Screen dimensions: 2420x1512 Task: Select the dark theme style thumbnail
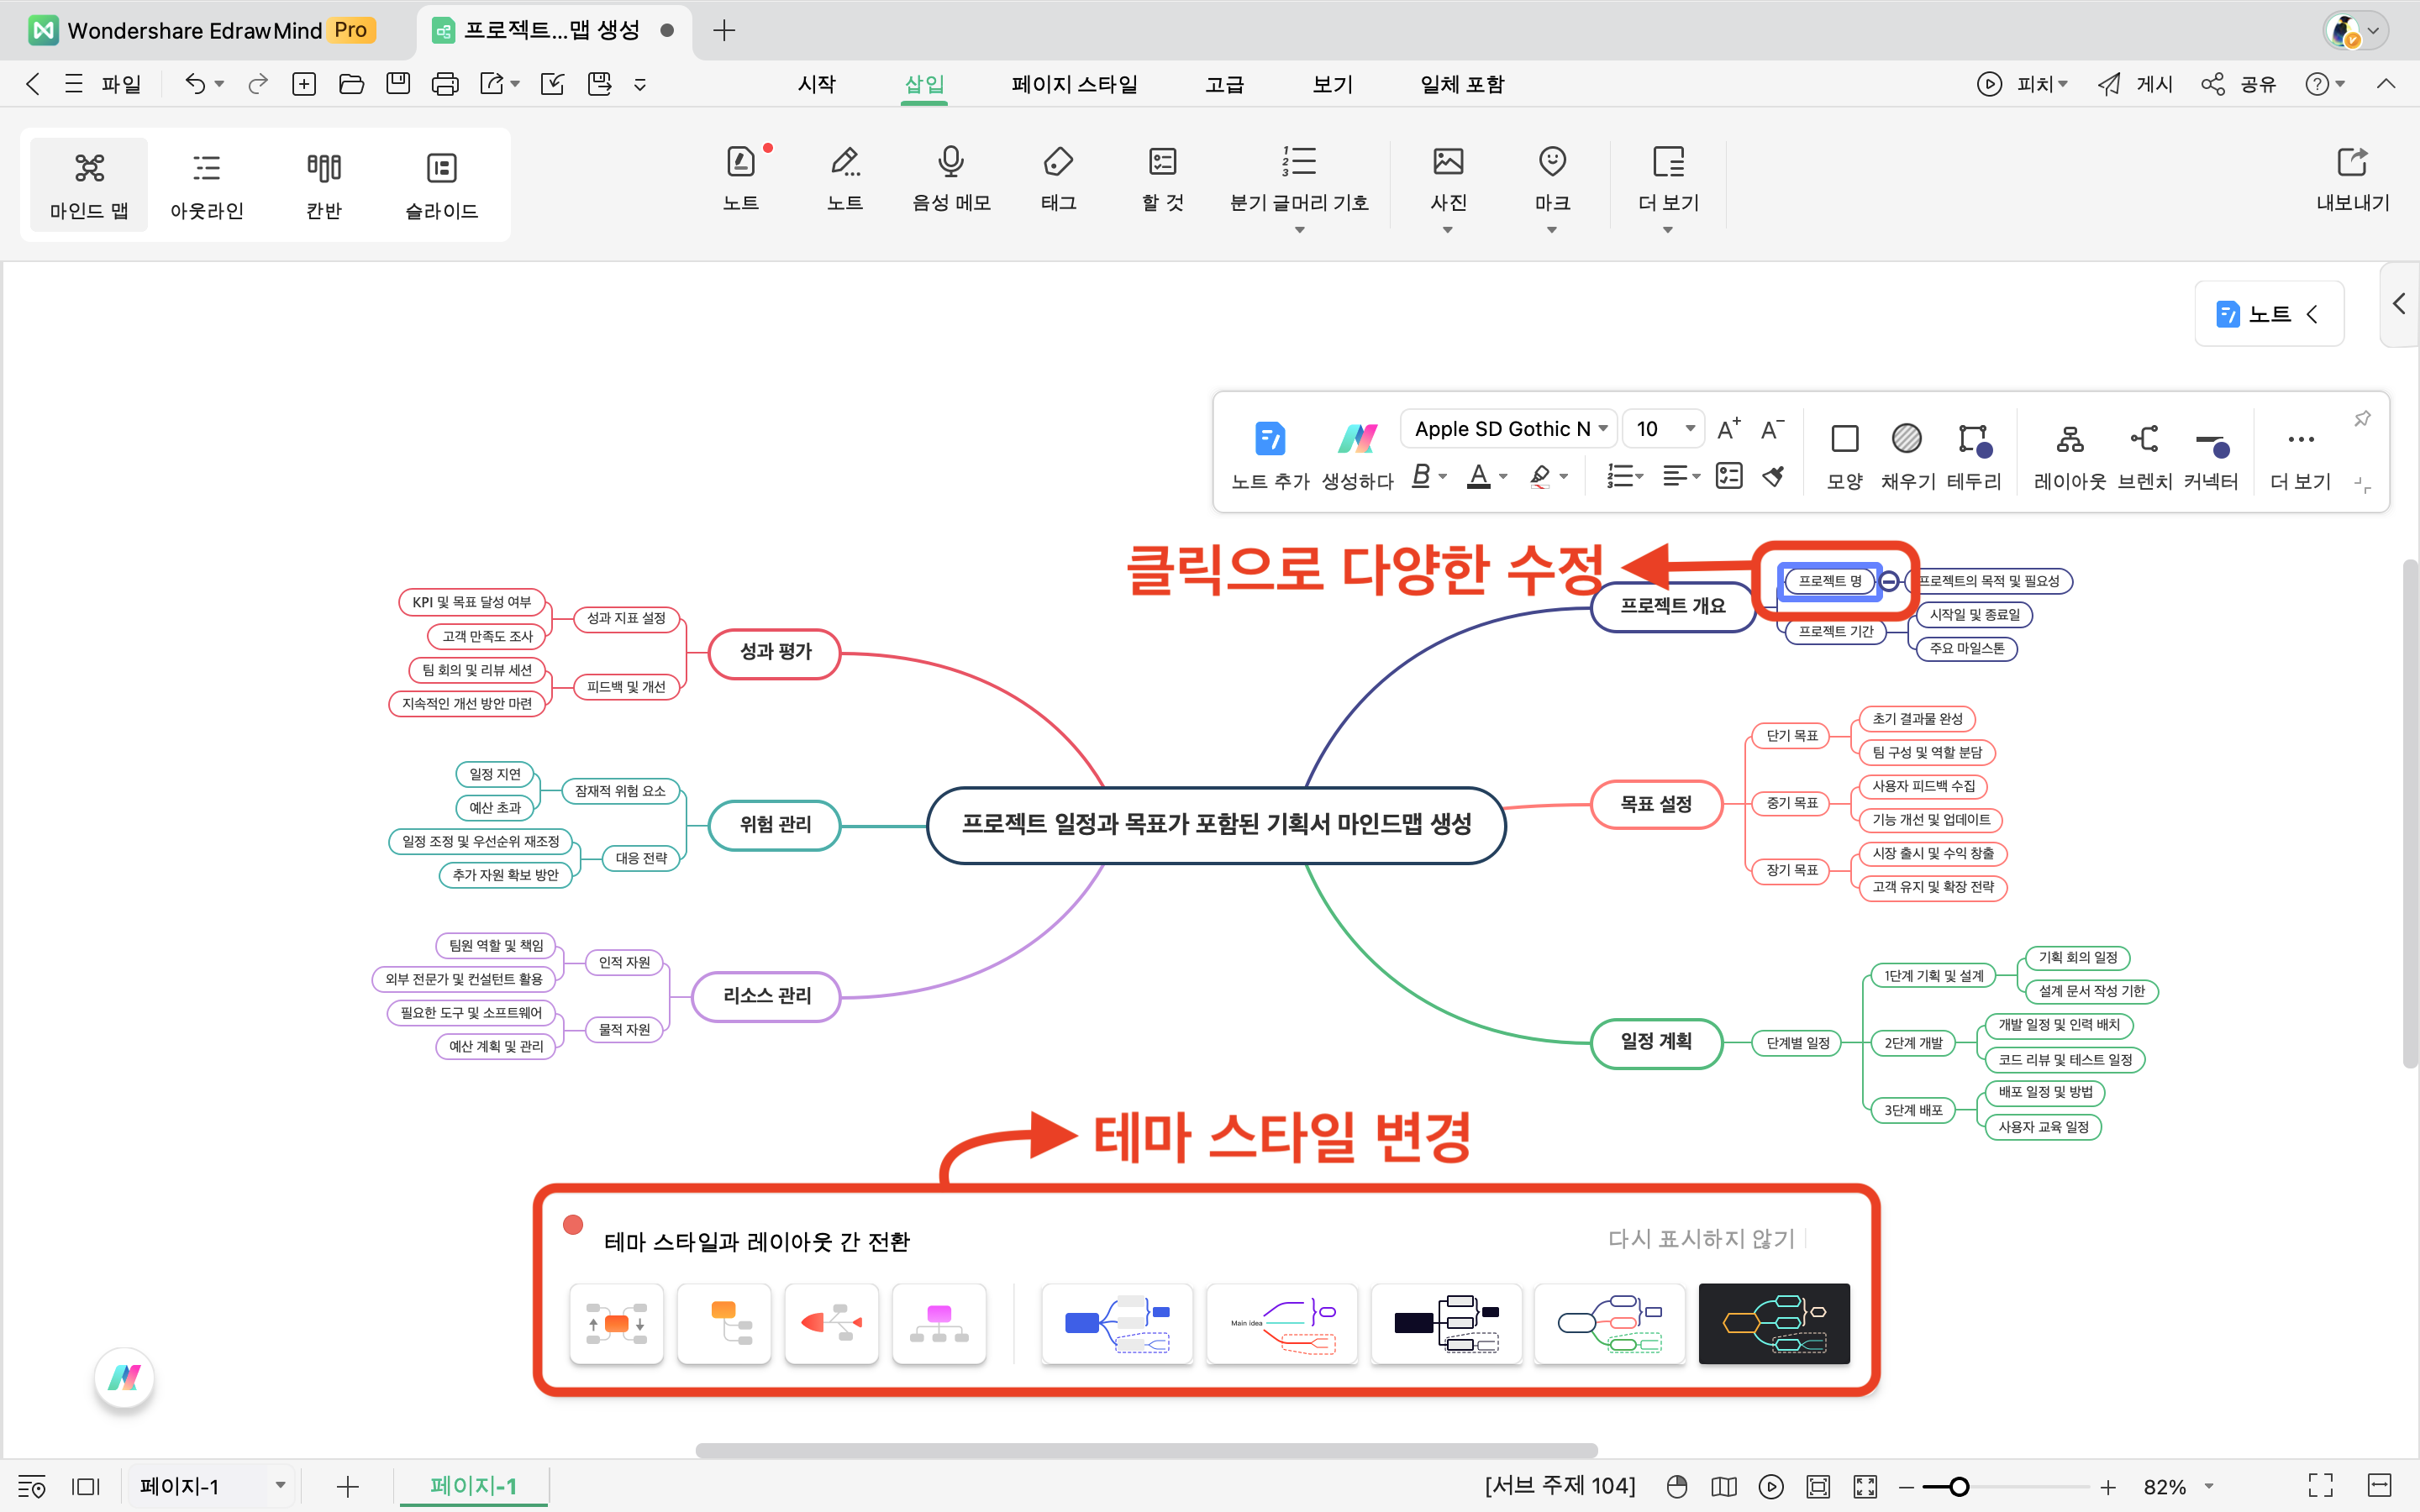[1773, 1324]
